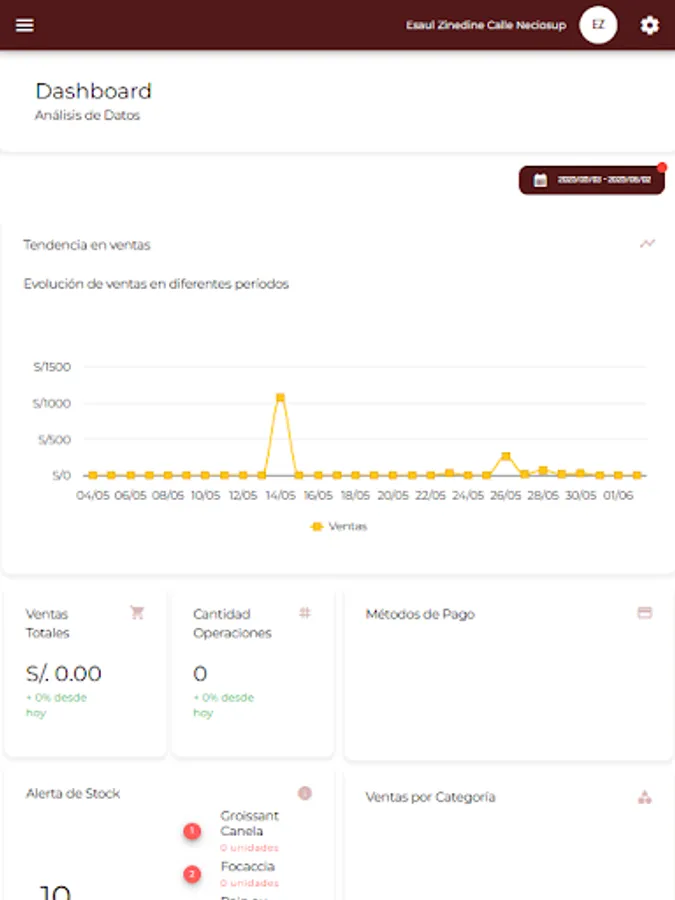Open the date range picker button
Screen dimensions: 675x900
click(x=592, y=180)
